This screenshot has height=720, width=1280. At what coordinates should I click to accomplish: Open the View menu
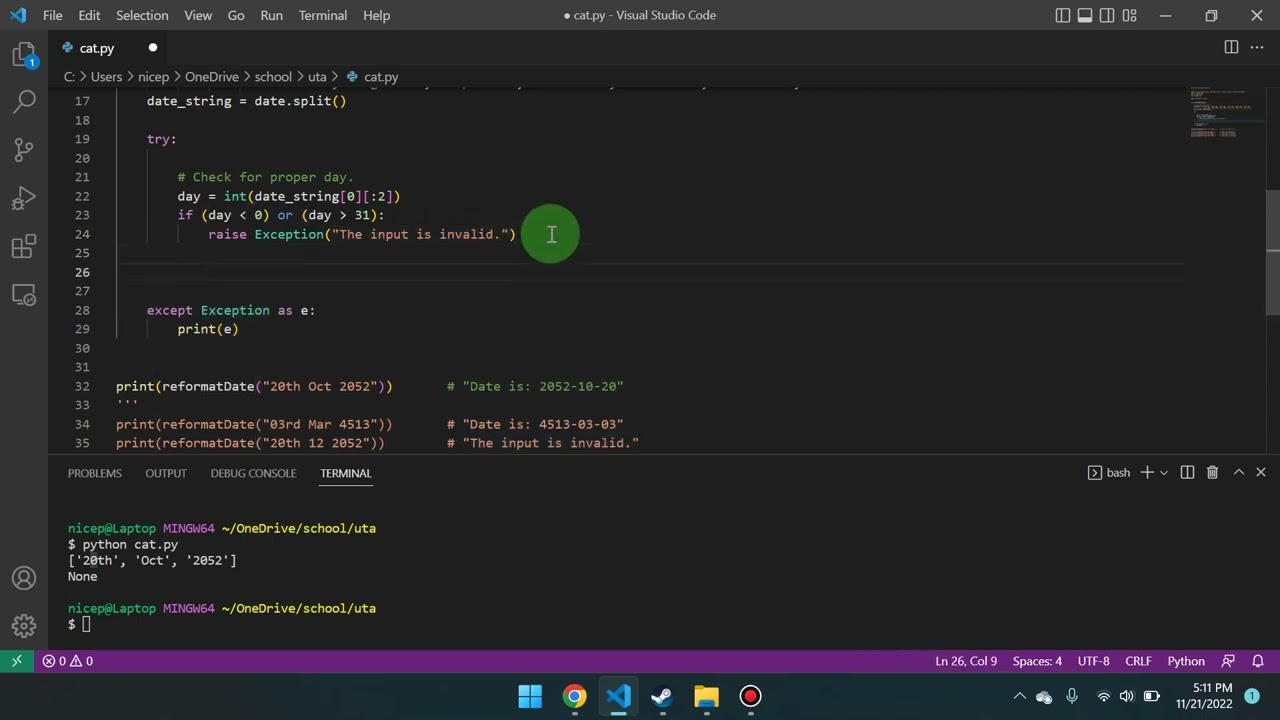click(x=198, y=15)
